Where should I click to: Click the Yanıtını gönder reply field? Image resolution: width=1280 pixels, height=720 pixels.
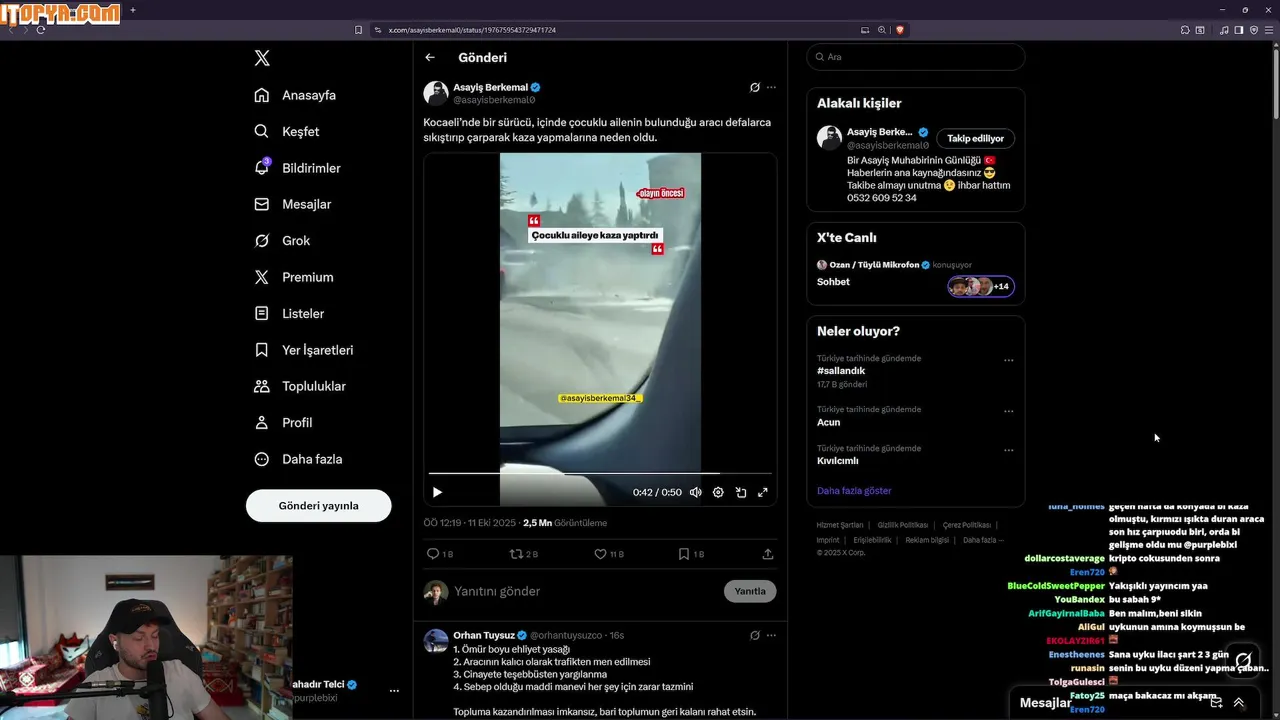click(585, 591)
